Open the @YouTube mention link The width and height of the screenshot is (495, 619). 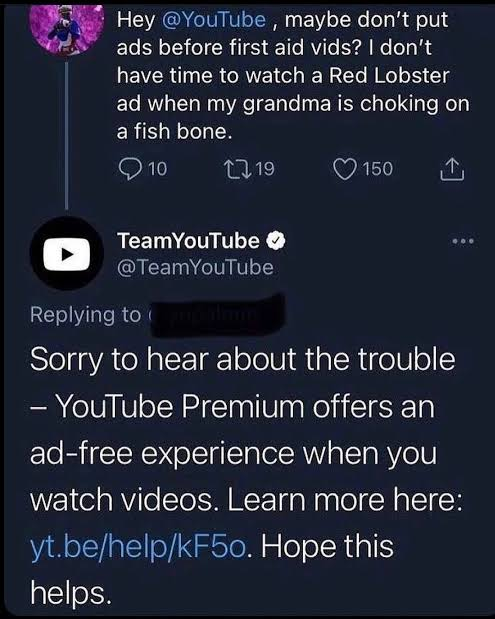pos(214,19)
